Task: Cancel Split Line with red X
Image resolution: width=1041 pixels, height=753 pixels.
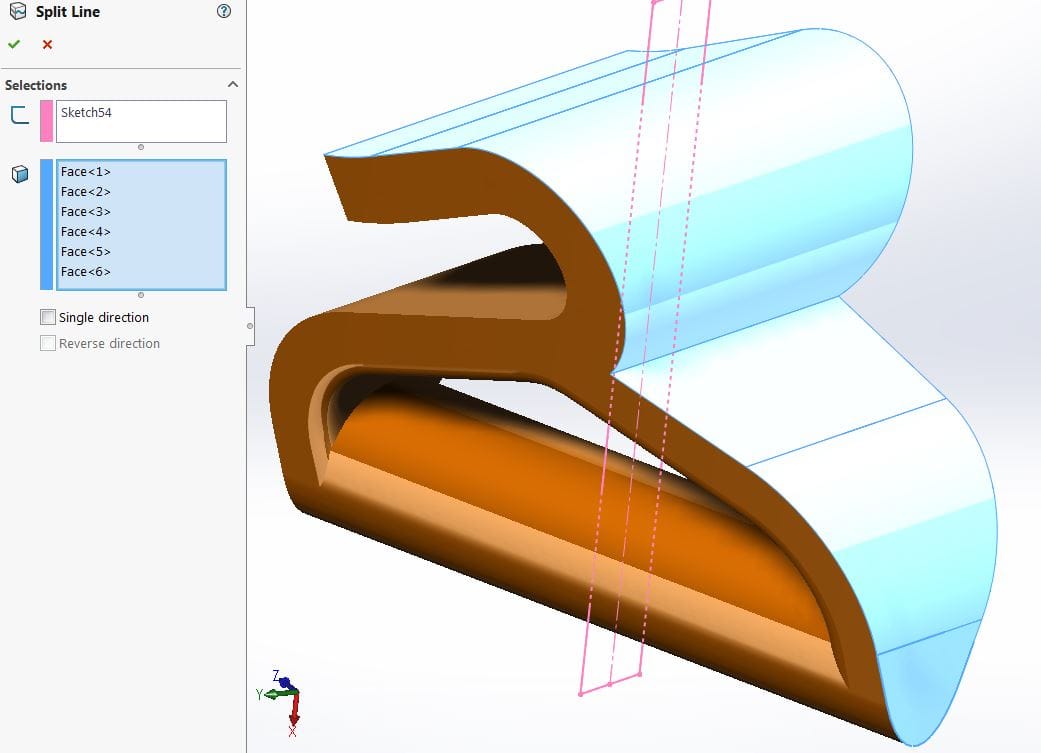Action: (47, 44)
